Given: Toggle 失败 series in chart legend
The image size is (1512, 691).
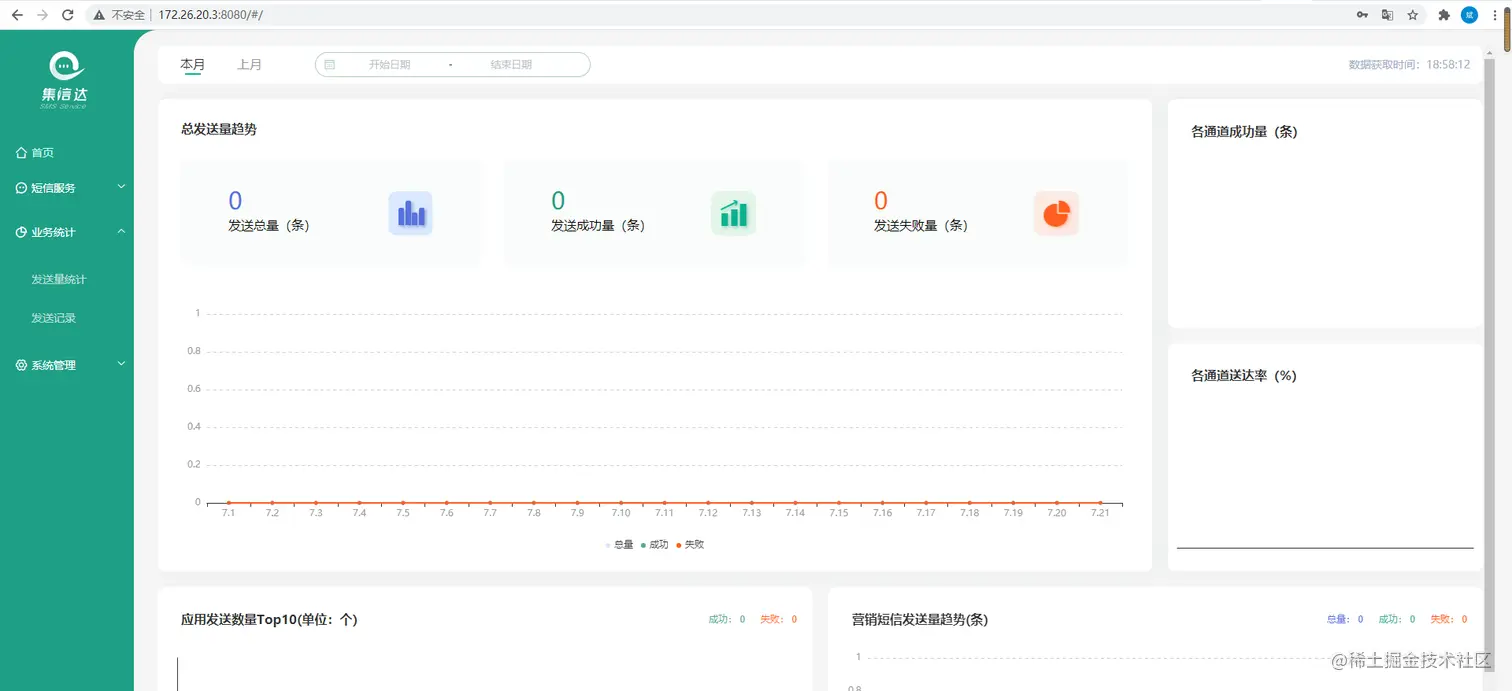Looking at the screenshot, I should pos(690,545).
